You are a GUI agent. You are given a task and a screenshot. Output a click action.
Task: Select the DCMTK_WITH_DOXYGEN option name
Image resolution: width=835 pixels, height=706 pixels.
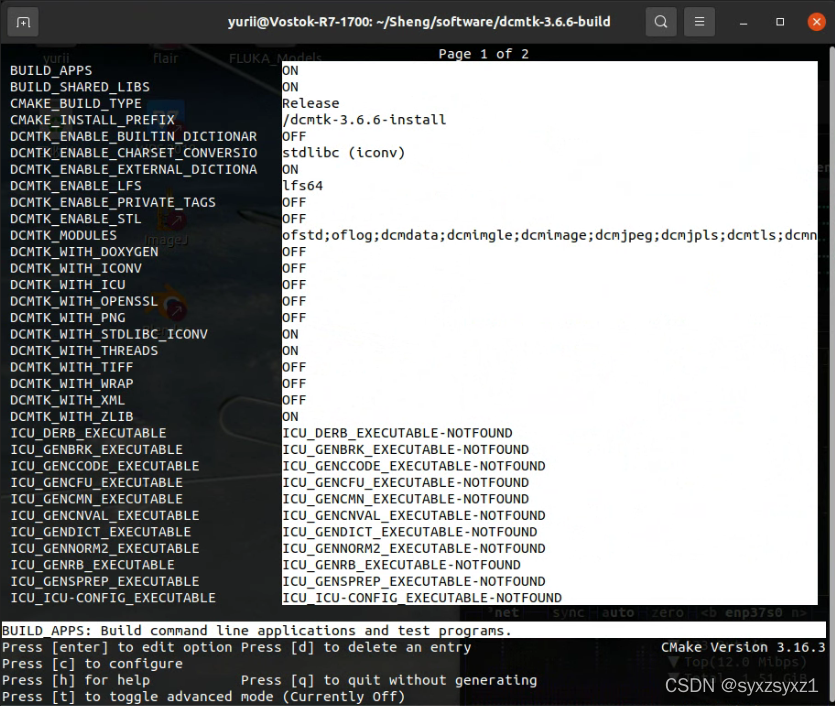84,252
